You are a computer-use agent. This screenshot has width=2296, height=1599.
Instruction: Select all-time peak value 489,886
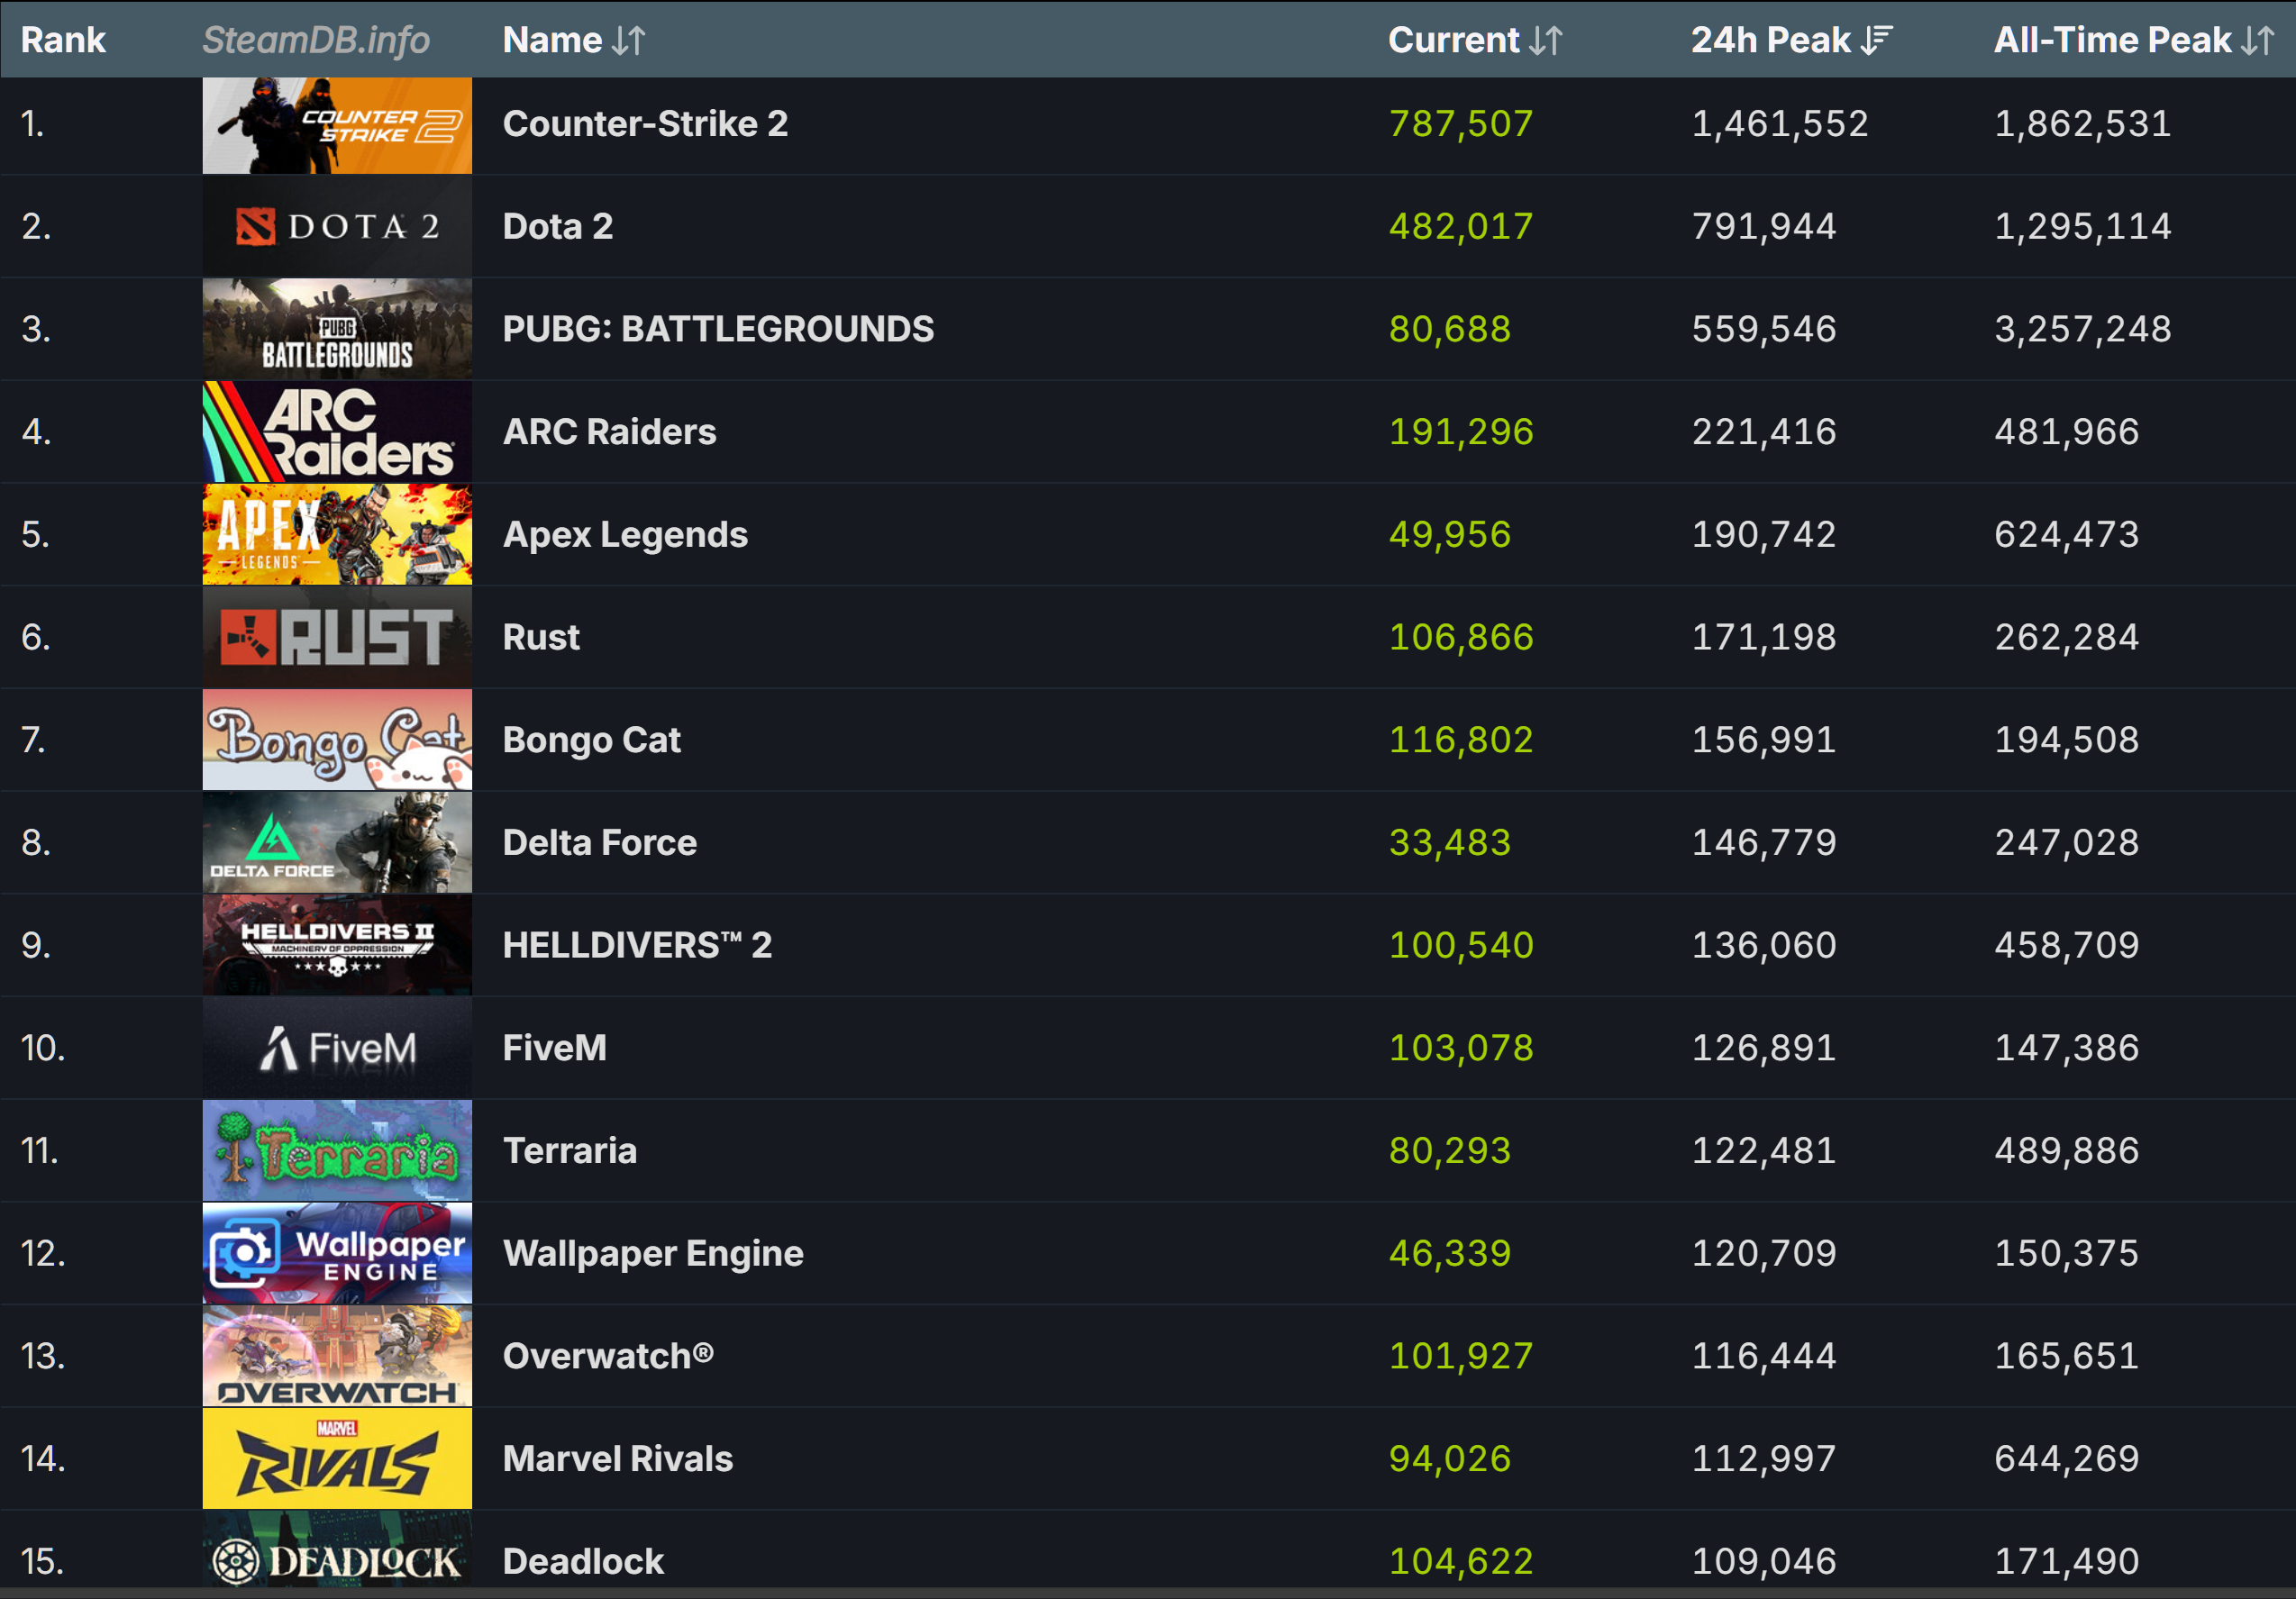click(2067, 1151)
